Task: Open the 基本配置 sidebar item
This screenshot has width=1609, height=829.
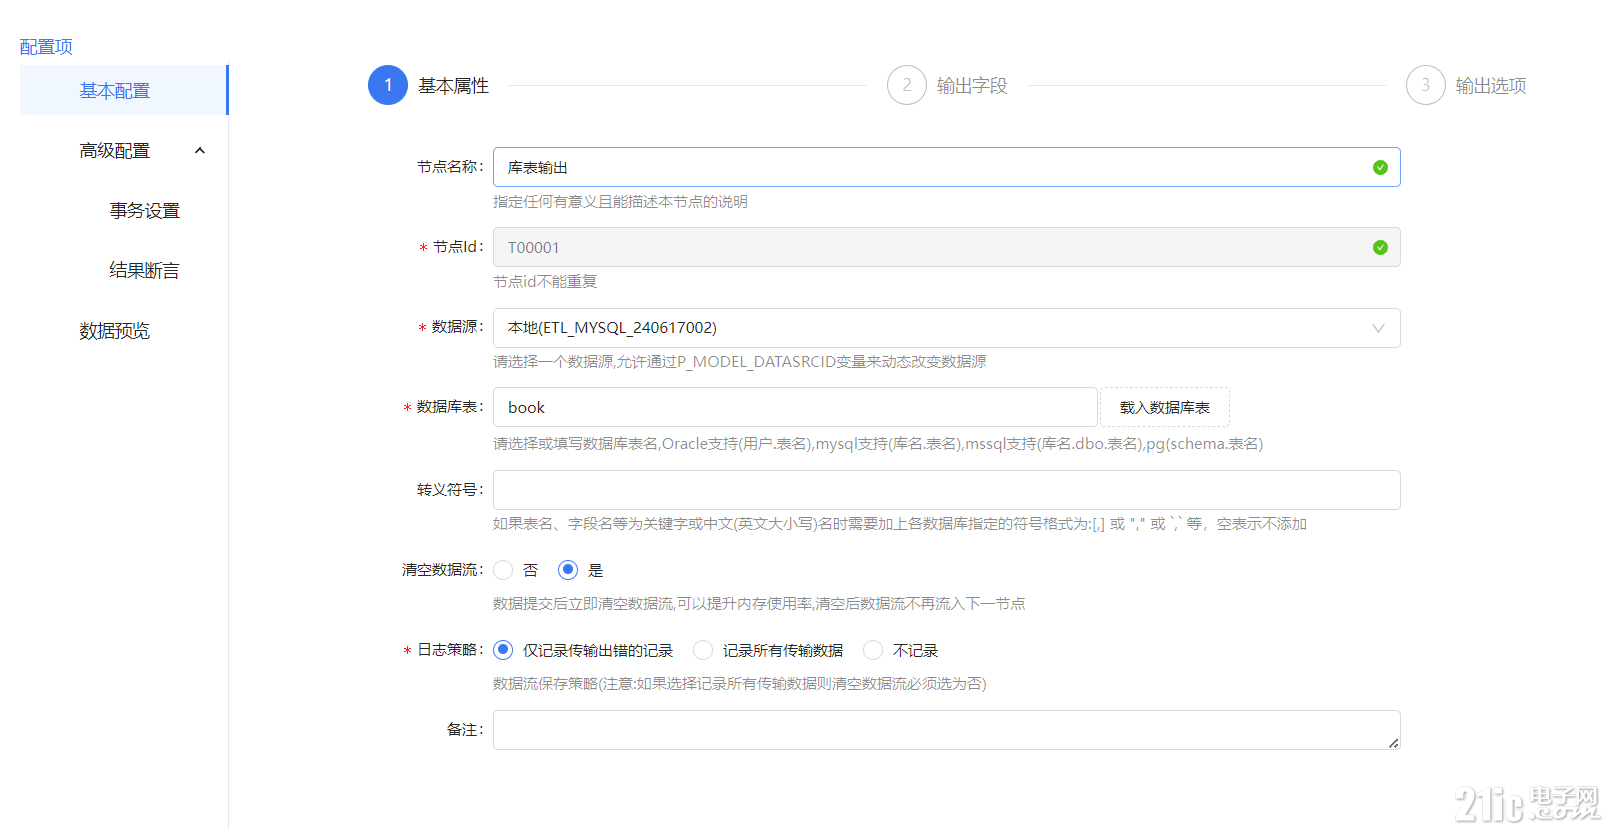Action: point(124,90)
